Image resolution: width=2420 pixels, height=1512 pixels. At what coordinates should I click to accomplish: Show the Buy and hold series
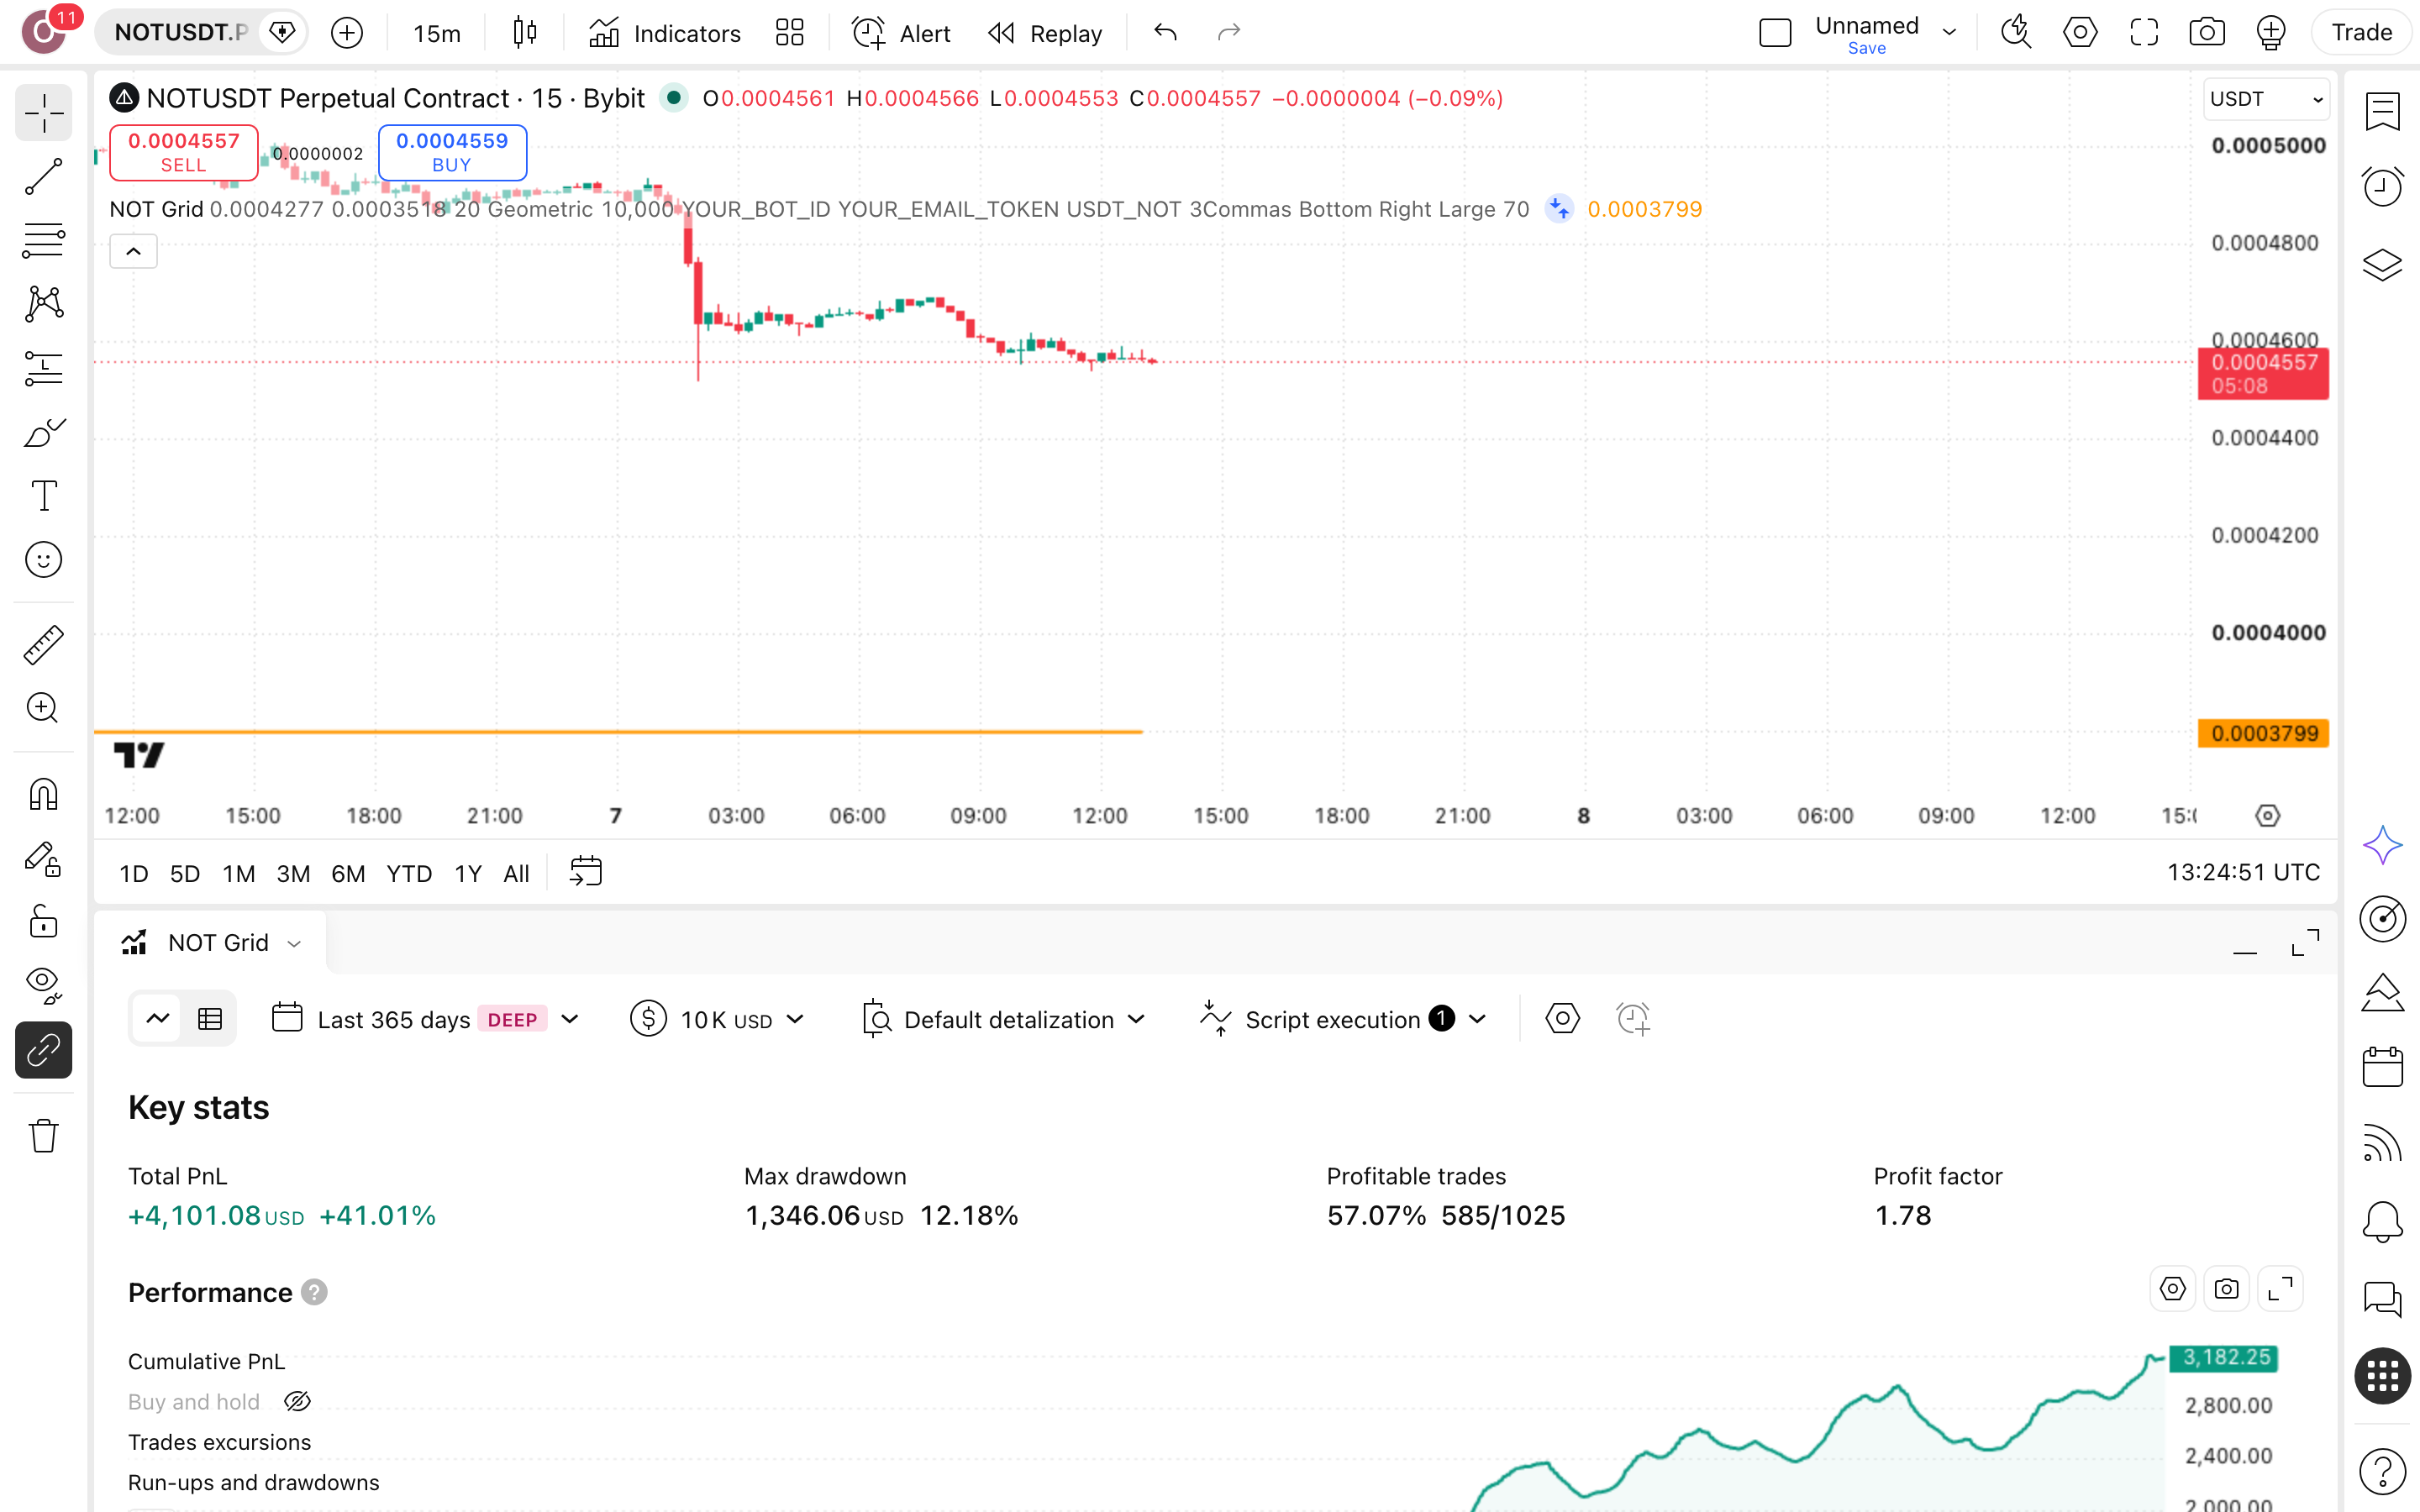pos(298,1402)
